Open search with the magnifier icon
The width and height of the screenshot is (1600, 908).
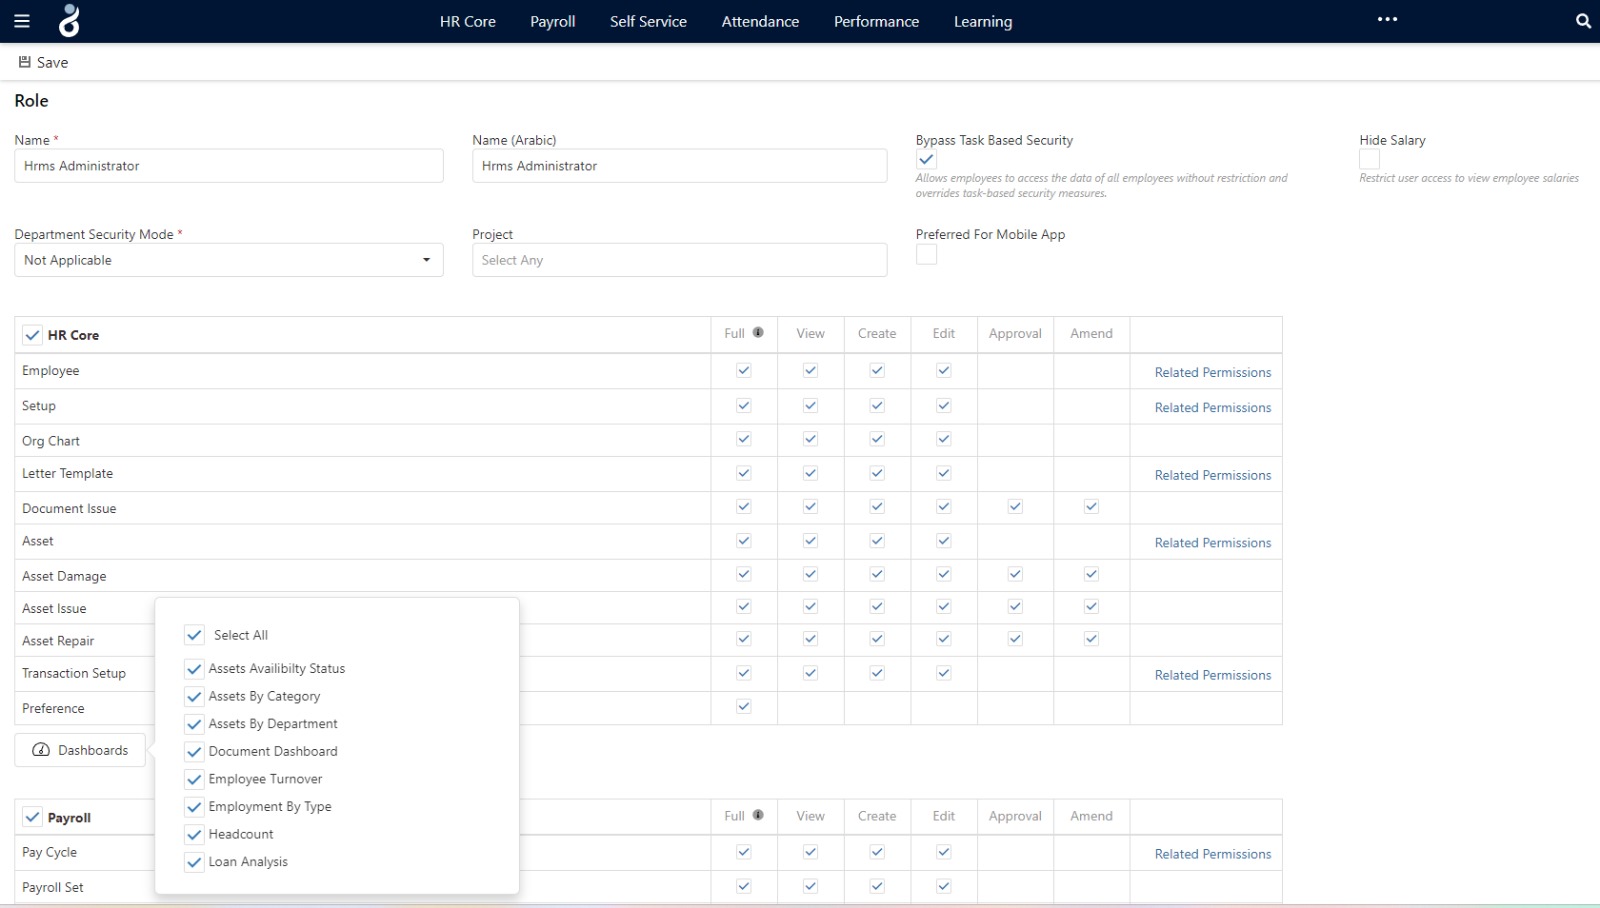[1582, 20]
